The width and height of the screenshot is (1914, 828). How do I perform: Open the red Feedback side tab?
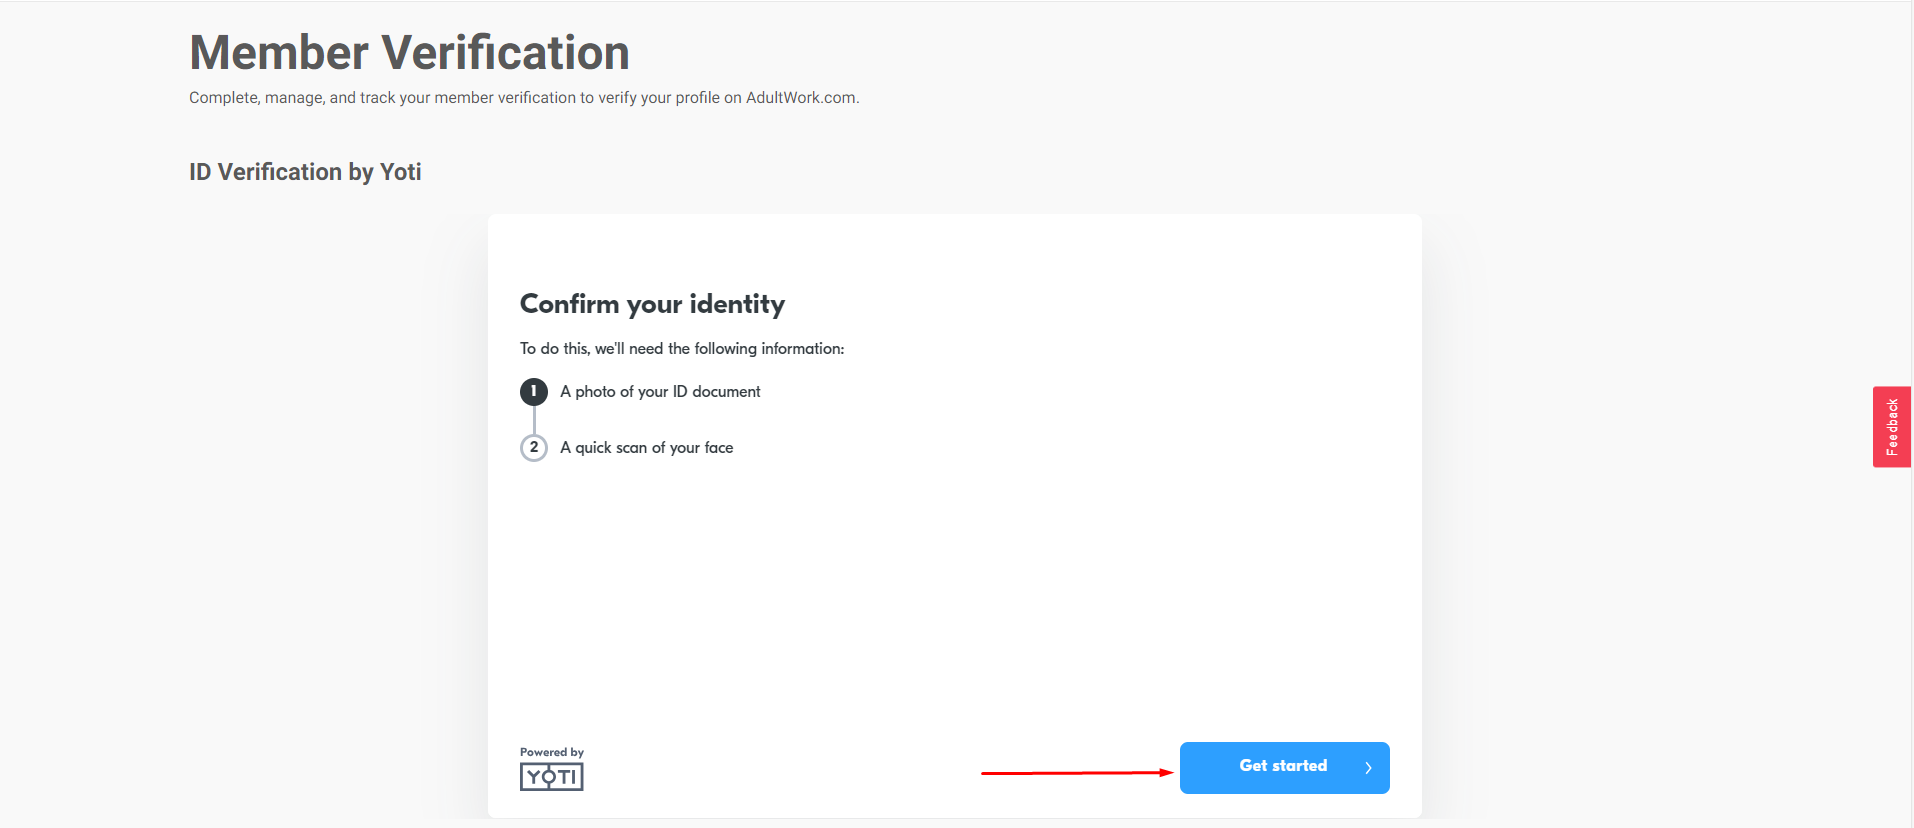pos(1892,427)
